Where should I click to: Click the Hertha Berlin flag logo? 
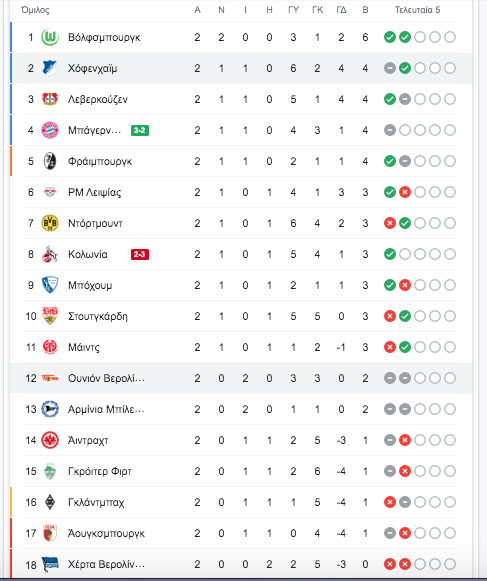pyautogui.click(x=50, y=564)
